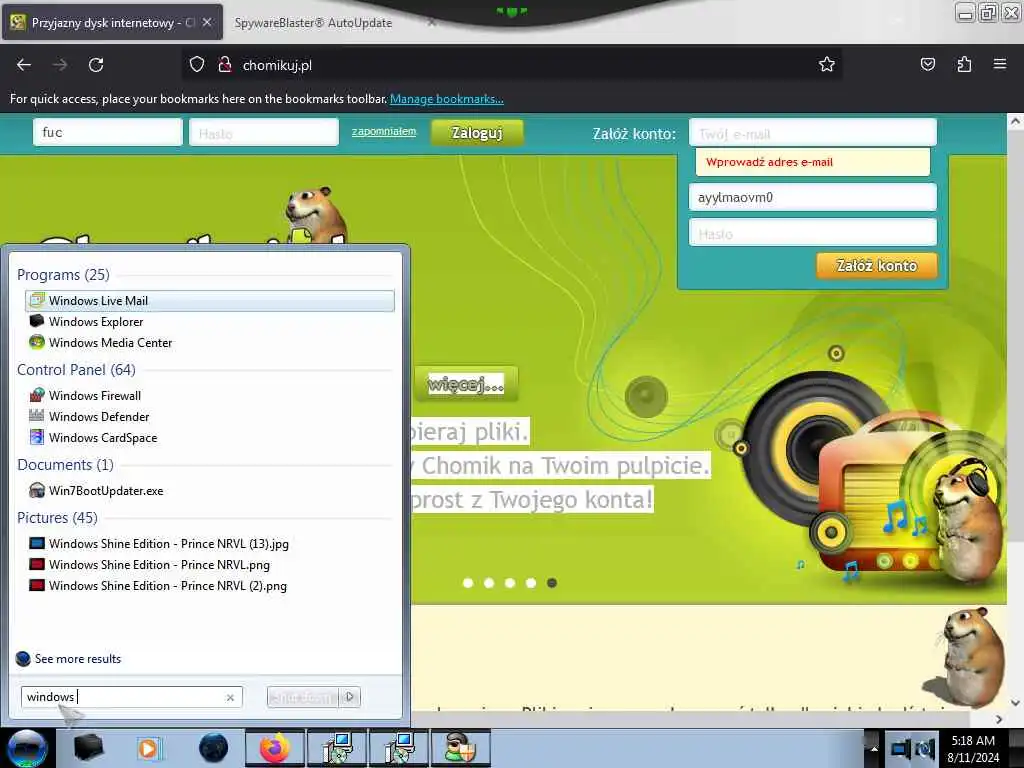Open shutdown options arrow button
This screenshot has height=768, width=1024.
tap(350, 697)
